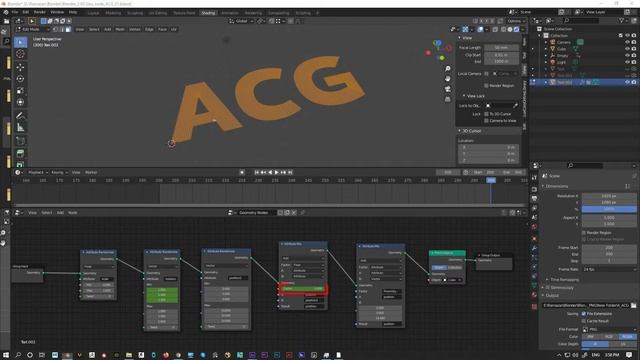Collapse the Dimensions panel

[557, 186]
